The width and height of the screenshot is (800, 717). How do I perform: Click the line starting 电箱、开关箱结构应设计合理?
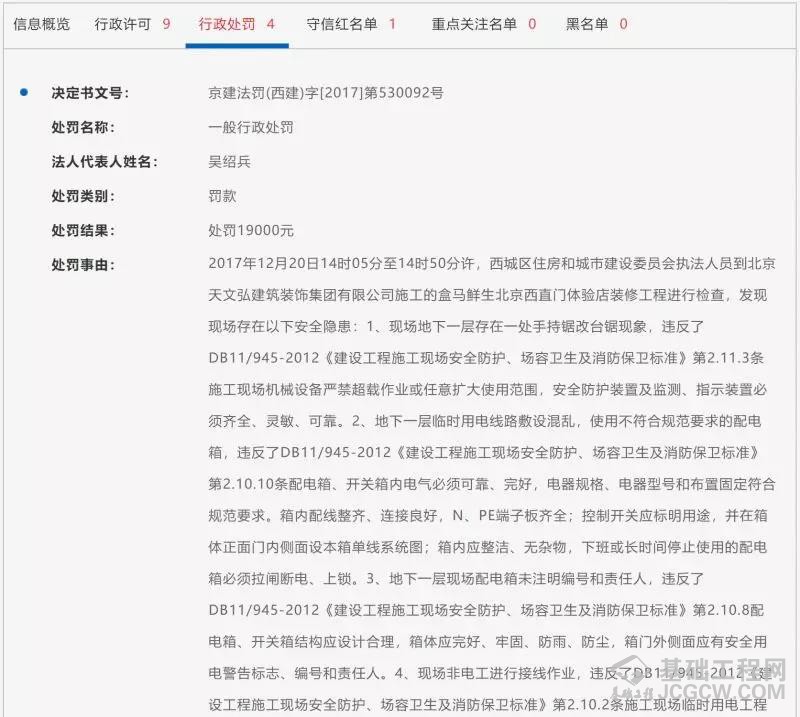487,641
